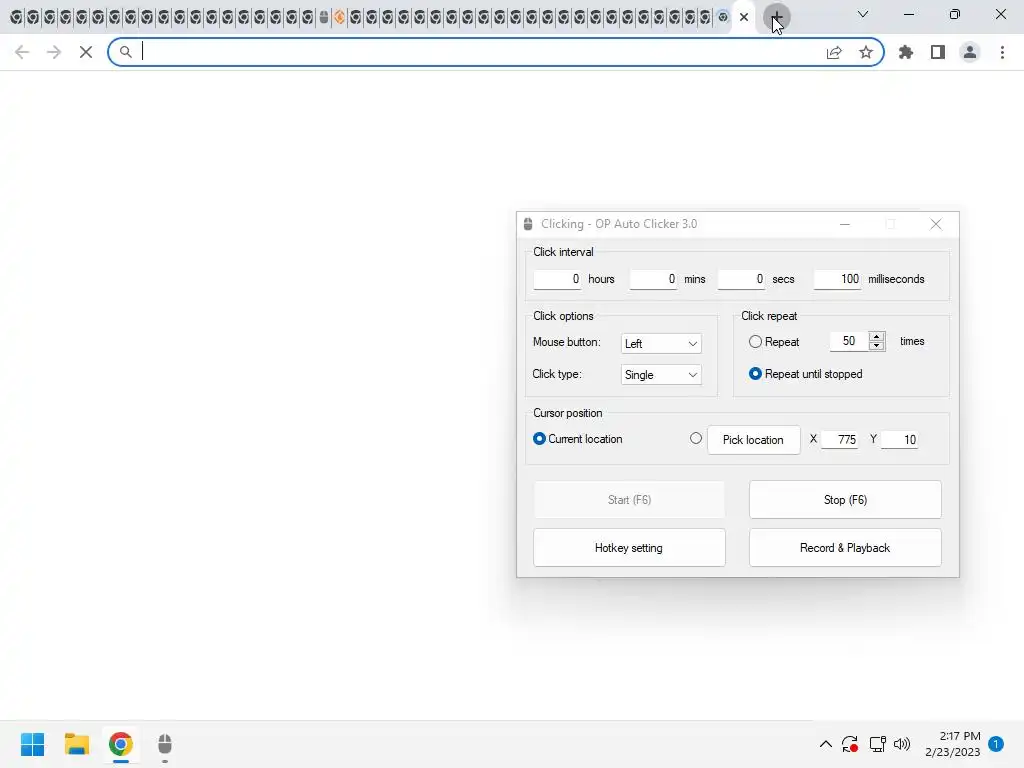
Task: Decrease the repeat count with the down arrow
Action: pos(877,345)
